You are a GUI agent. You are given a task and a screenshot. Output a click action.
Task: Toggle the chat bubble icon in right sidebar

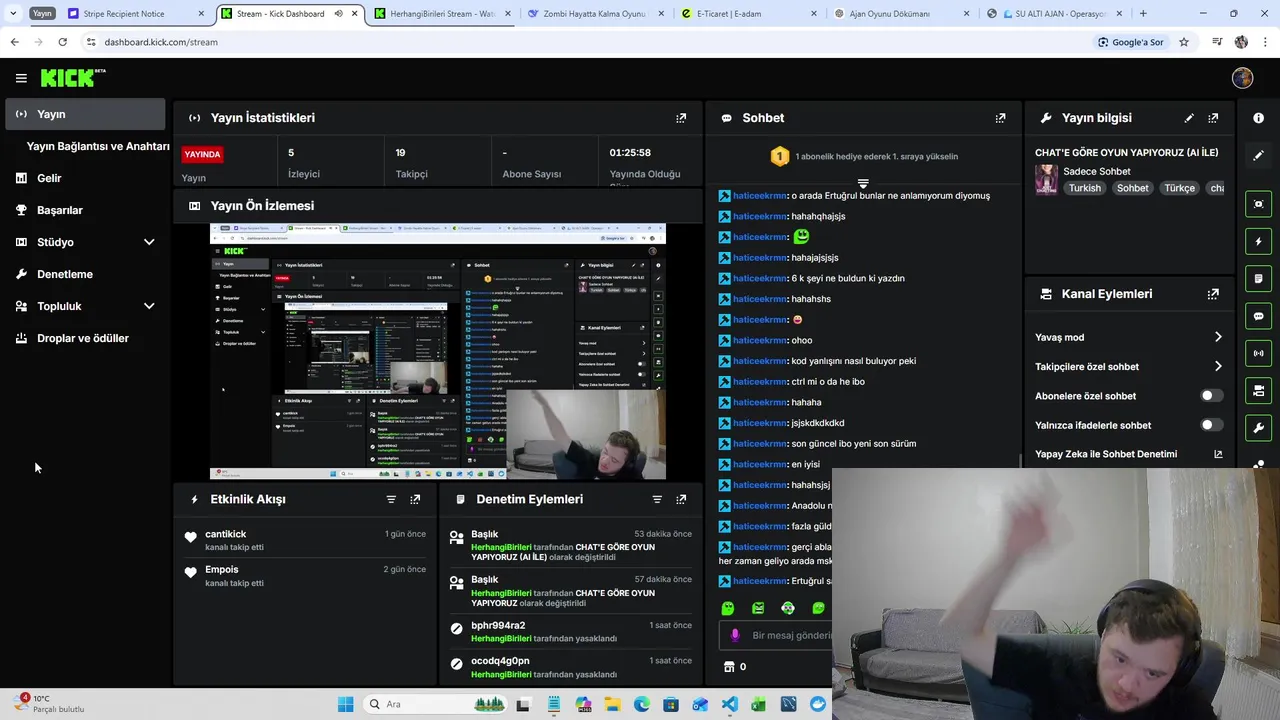pos(1258,316)
